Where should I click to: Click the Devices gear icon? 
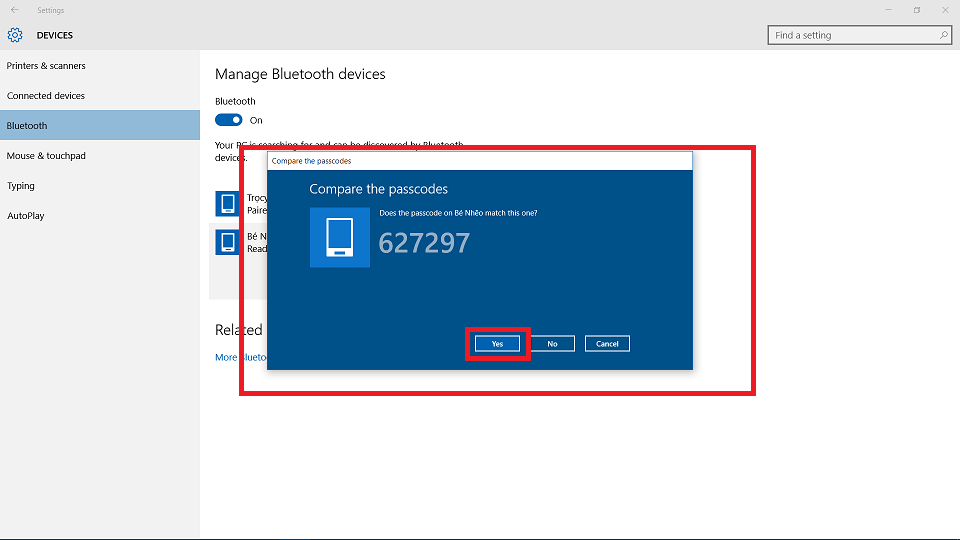click(x=15, y=35)
